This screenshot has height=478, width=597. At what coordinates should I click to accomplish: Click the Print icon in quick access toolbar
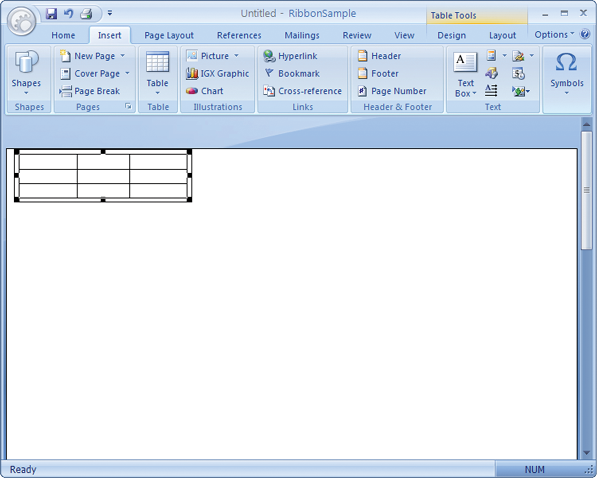point(86,14)
